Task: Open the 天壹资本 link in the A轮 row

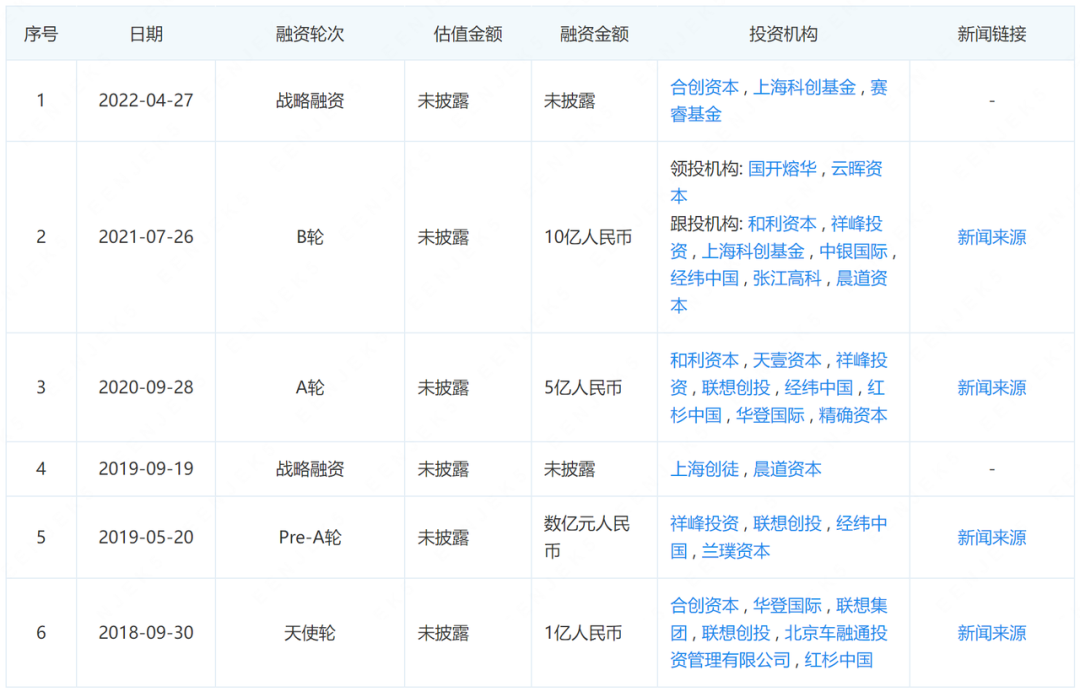Action: (x=787, y=360)
